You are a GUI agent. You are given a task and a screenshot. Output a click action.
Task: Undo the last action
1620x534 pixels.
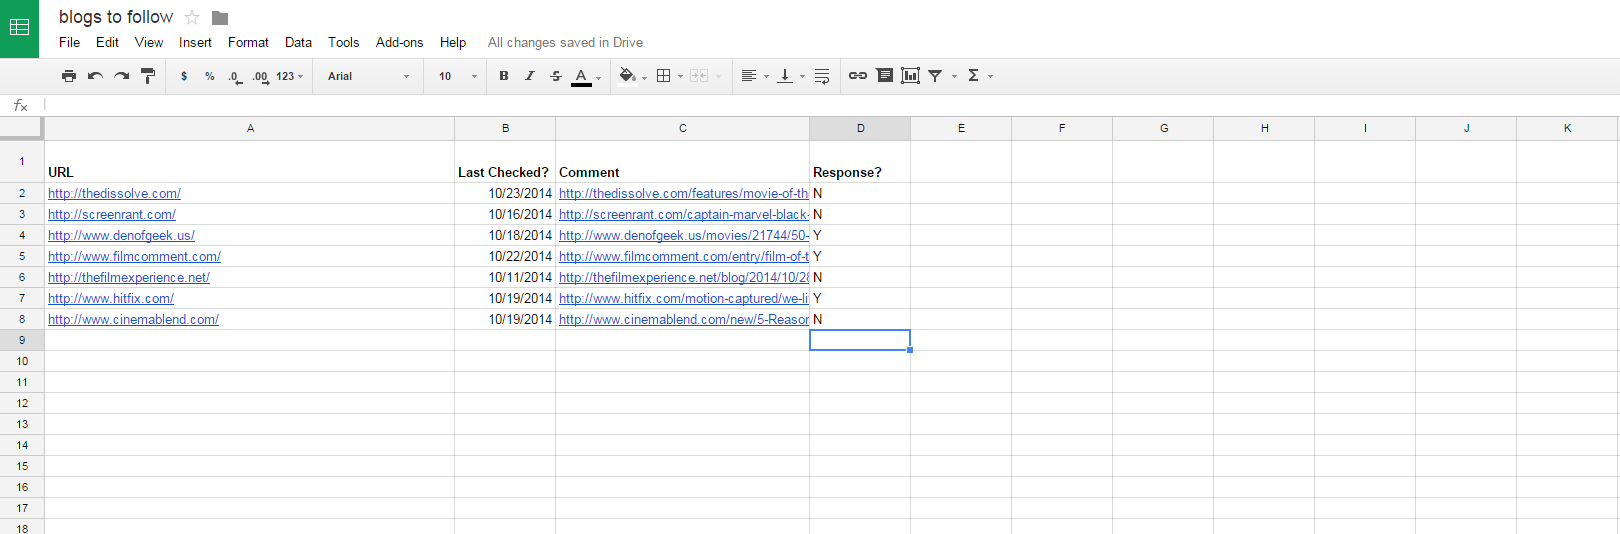coord(95,76)
